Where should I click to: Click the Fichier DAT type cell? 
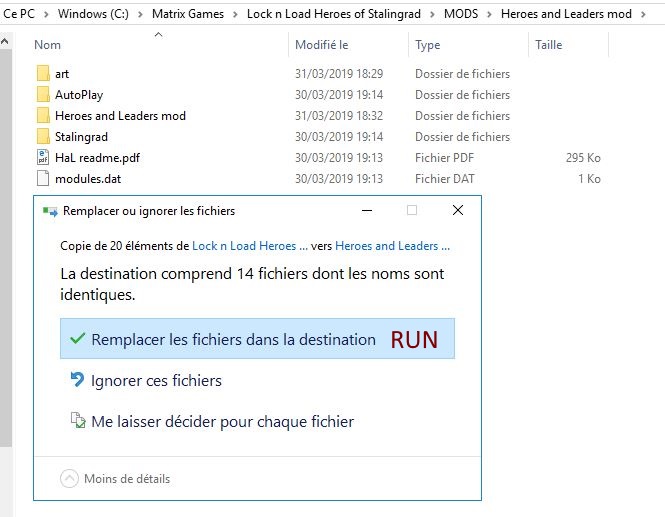coord(445,179)
